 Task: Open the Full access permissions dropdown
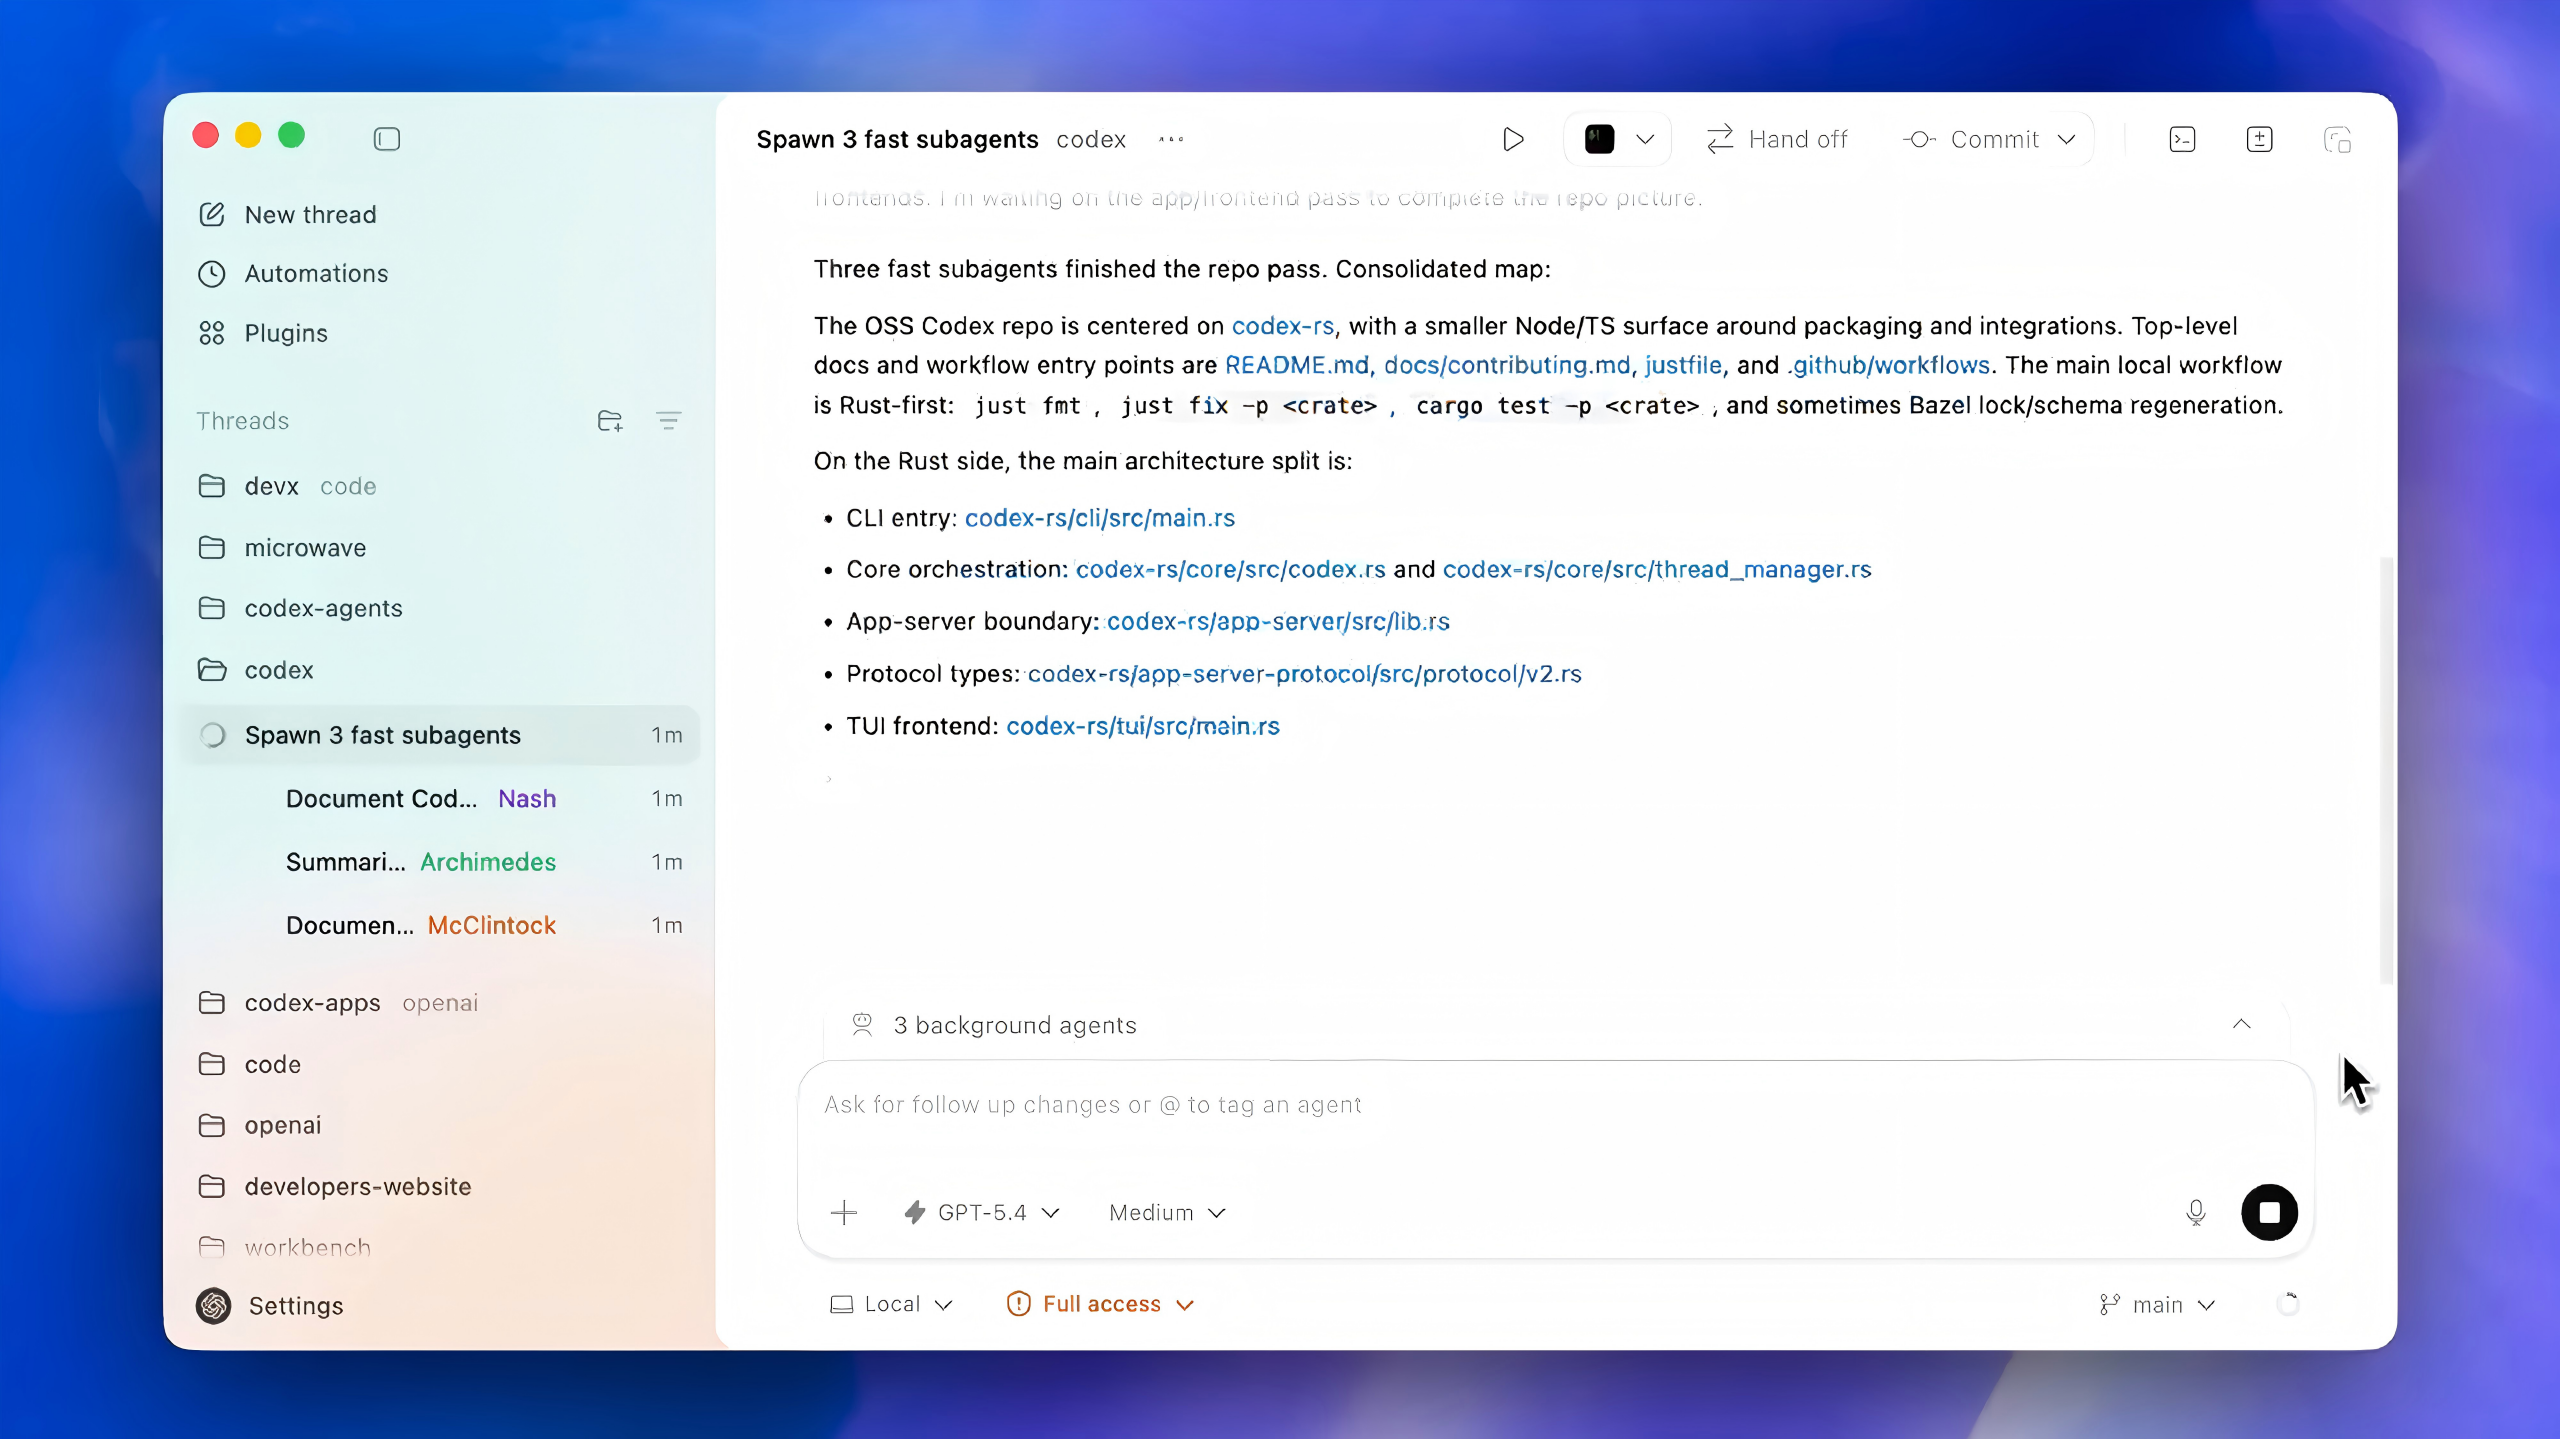coord(1100,1304)
